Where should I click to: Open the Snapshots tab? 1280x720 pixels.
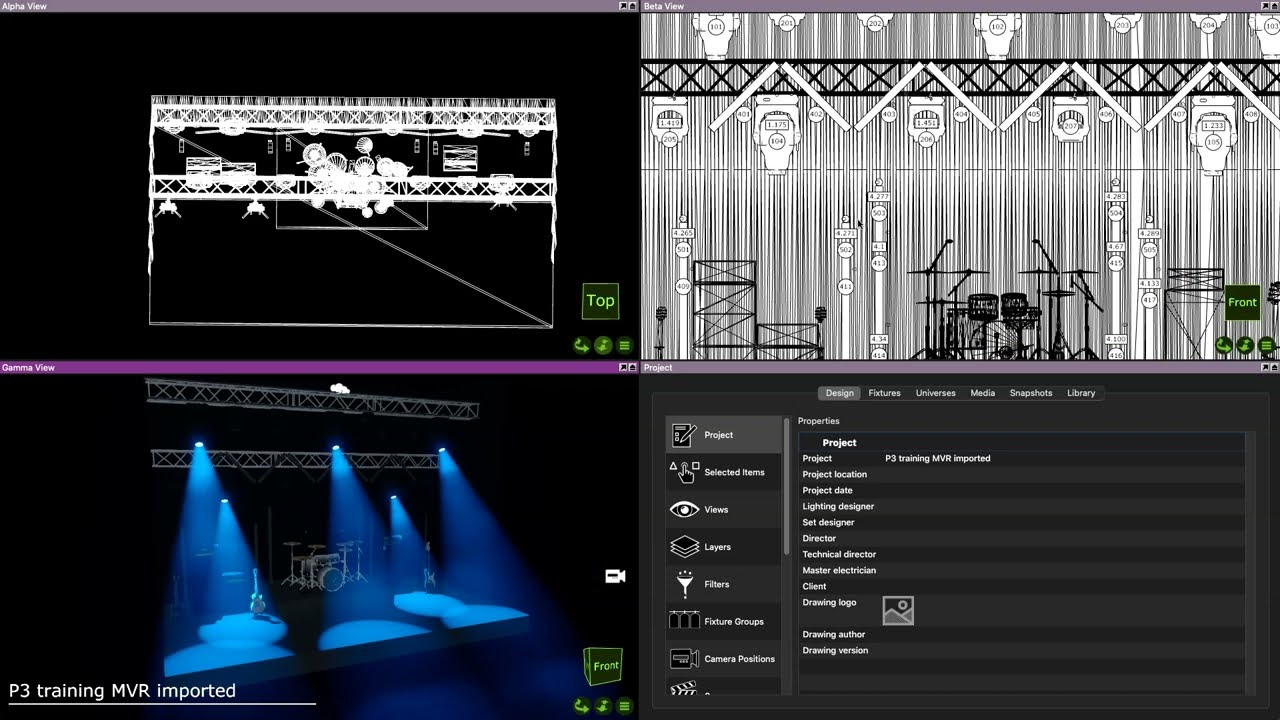click(1030, 393)
